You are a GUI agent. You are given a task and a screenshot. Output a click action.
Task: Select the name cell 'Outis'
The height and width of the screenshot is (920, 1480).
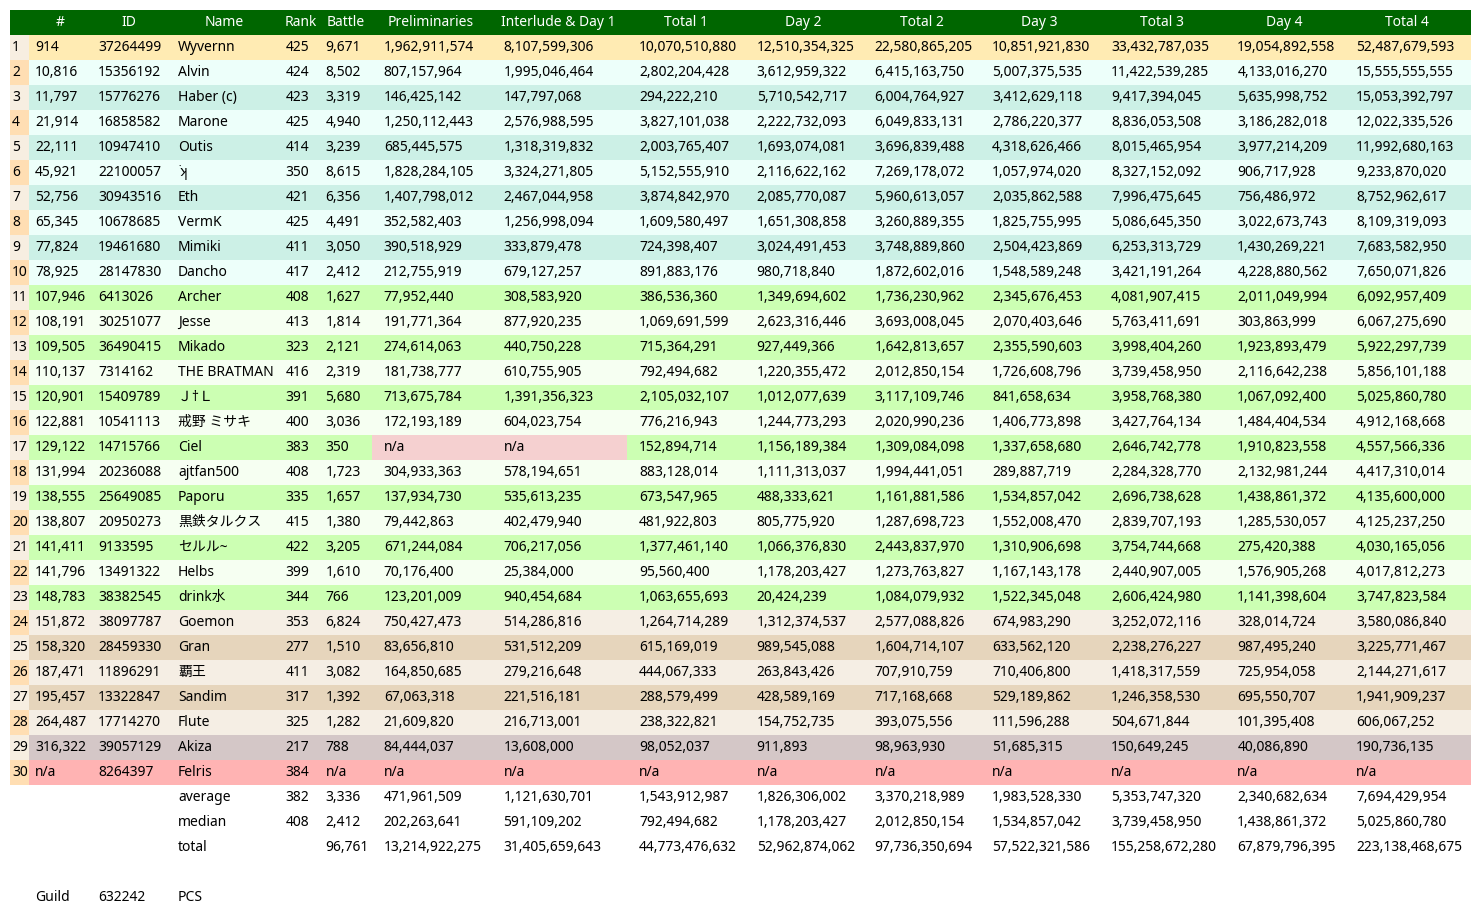click(196, 146)
